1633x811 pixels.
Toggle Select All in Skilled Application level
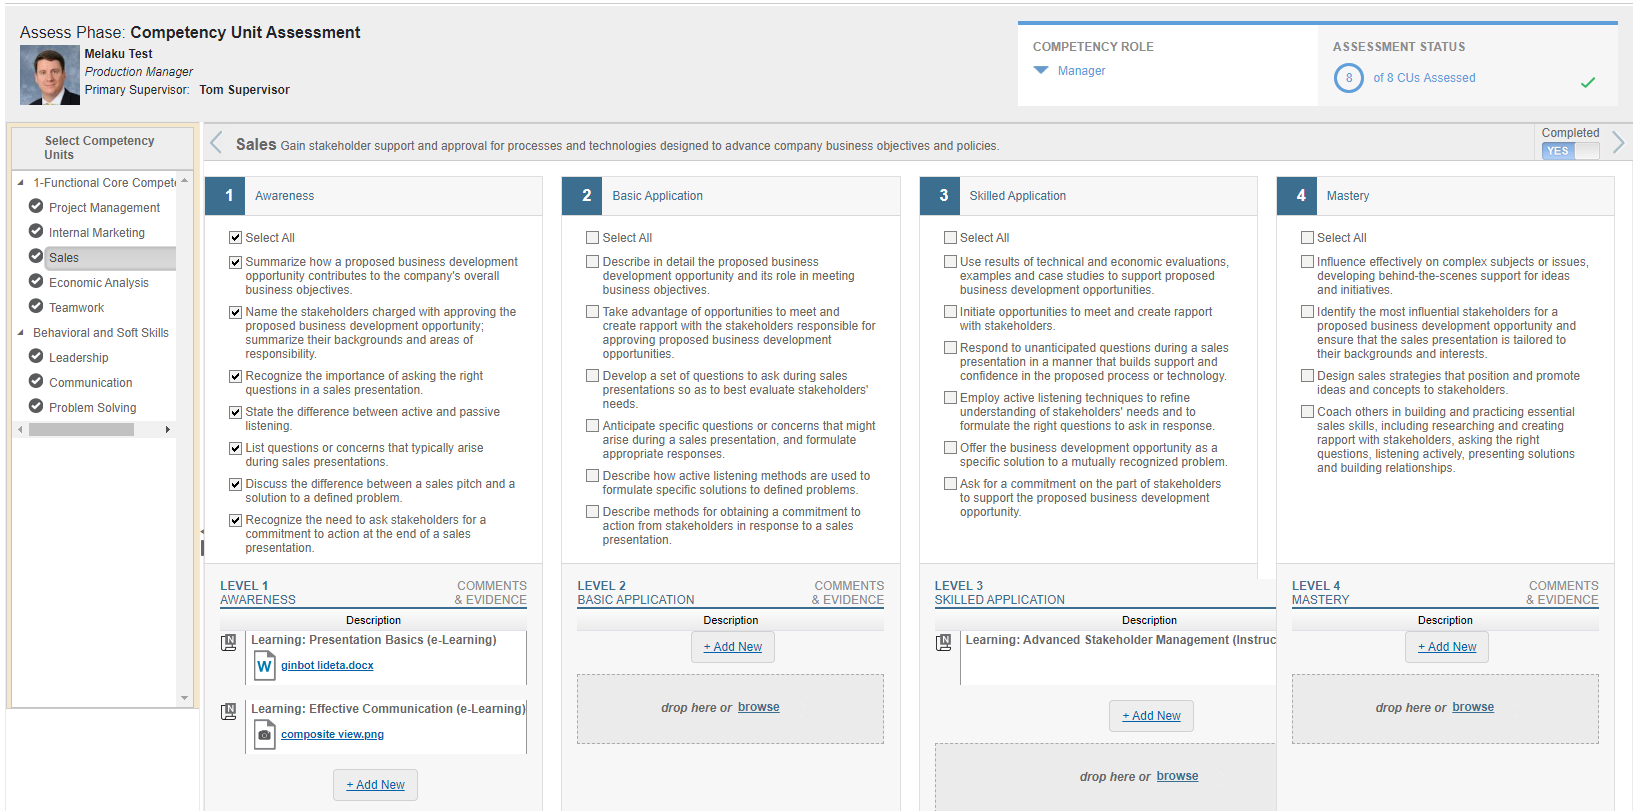(x=950, y=237)
